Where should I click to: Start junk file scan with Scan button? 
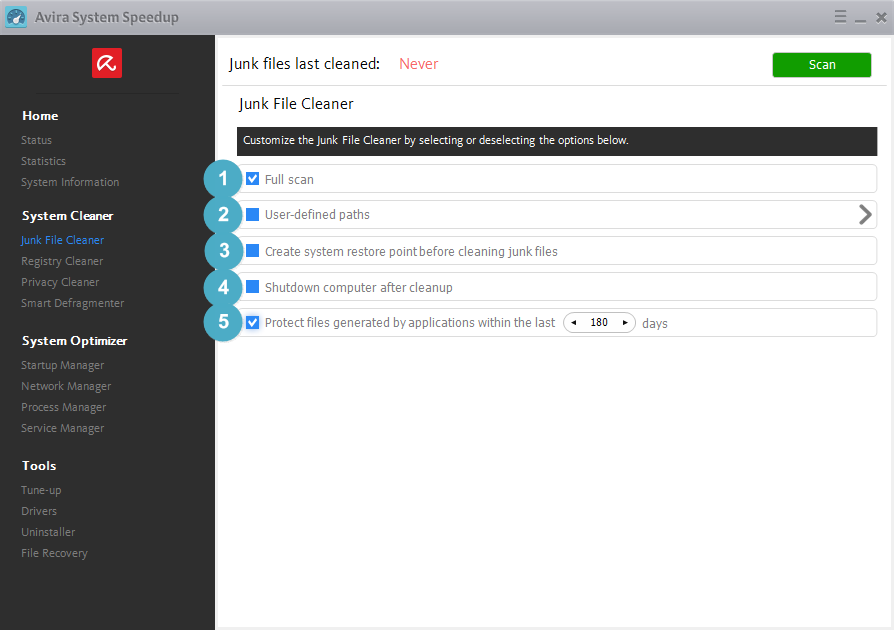[821, 64]
